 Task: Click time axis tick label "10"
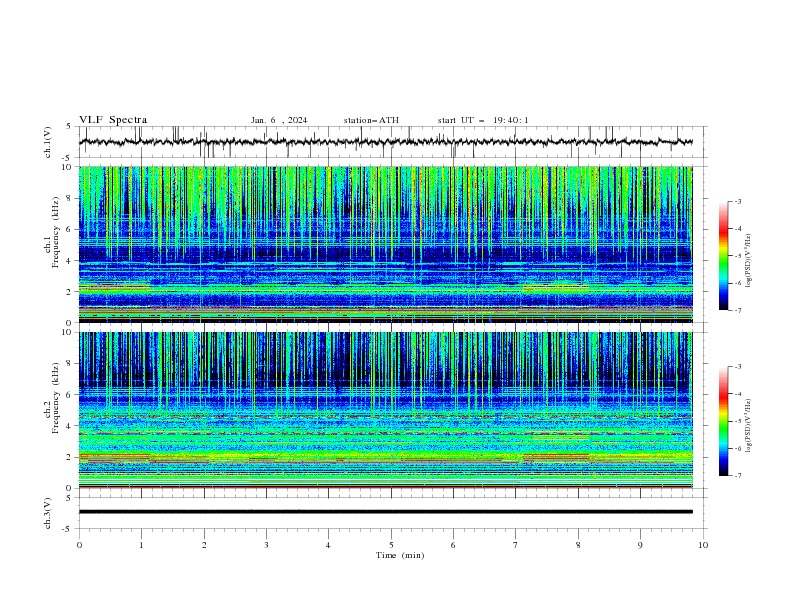coord(703,545)
